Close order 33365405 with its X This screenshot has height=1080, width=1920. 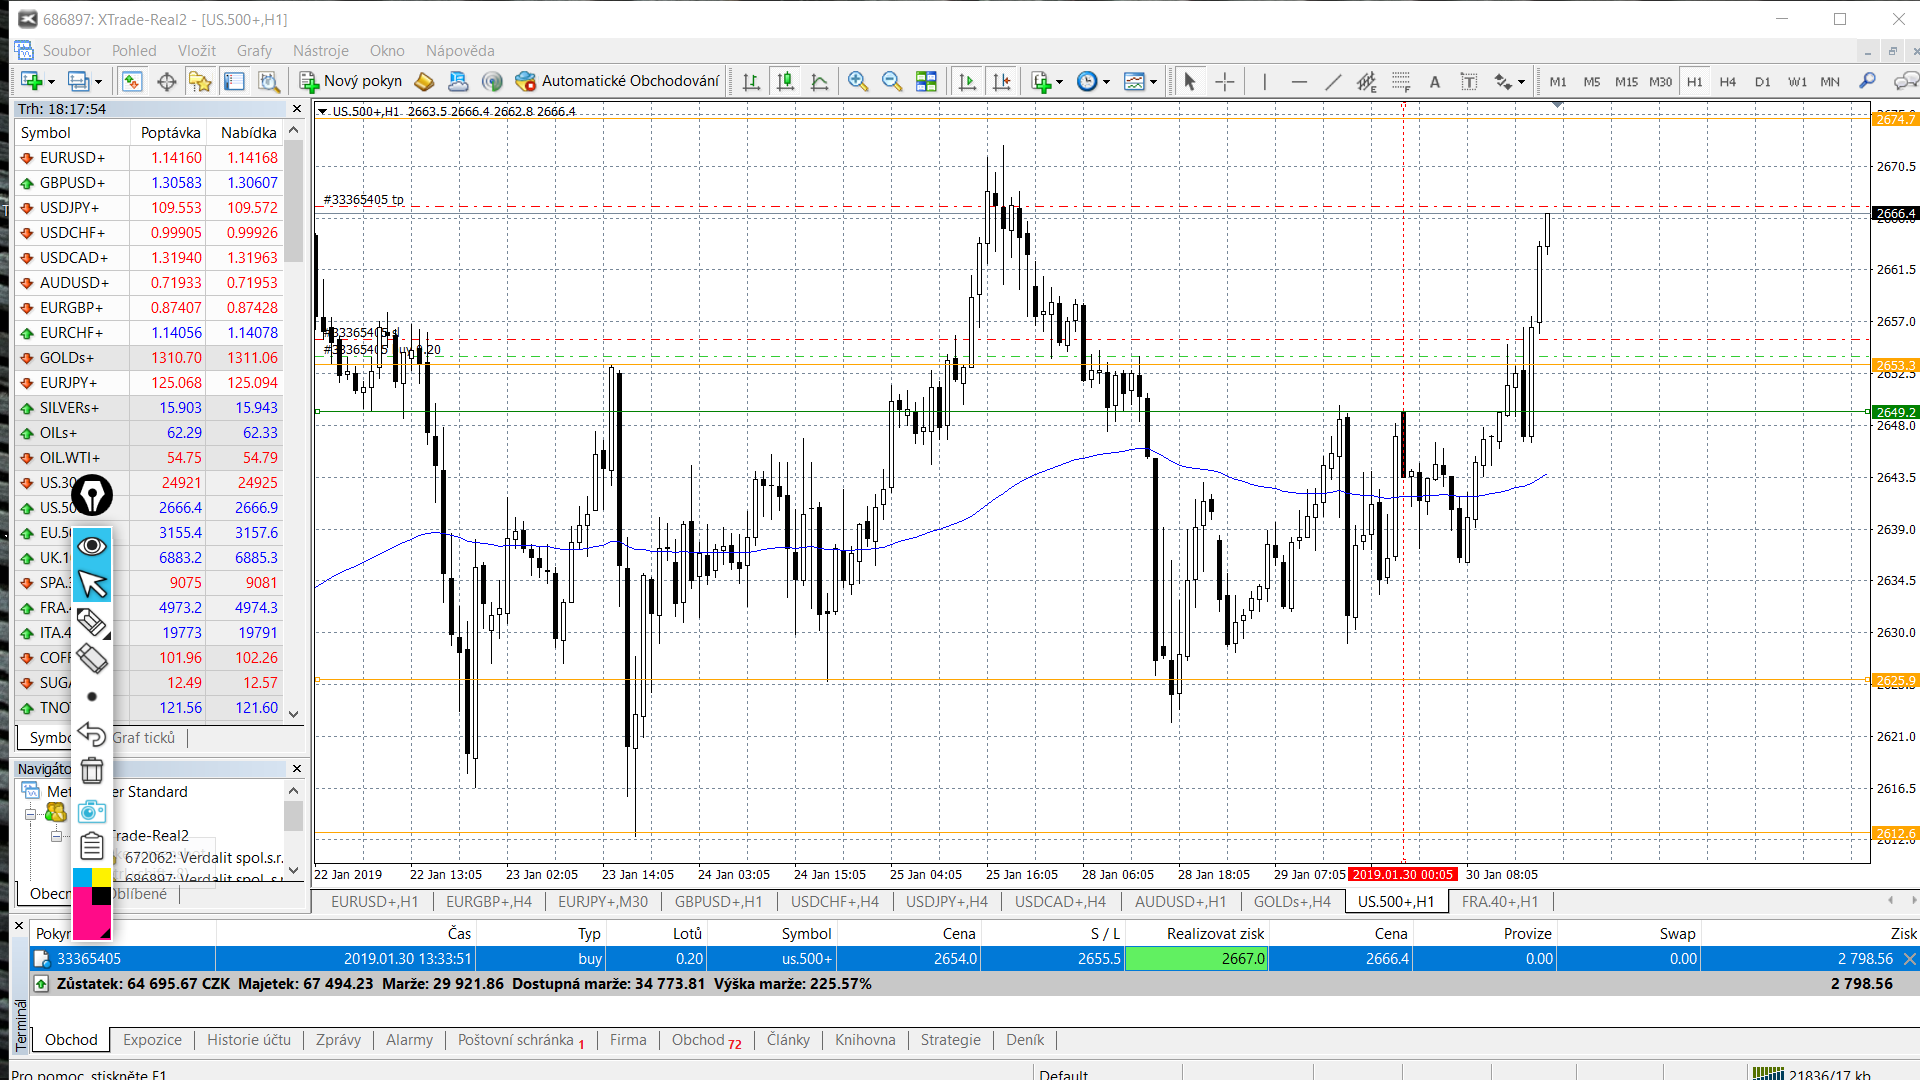[1910, 959]
